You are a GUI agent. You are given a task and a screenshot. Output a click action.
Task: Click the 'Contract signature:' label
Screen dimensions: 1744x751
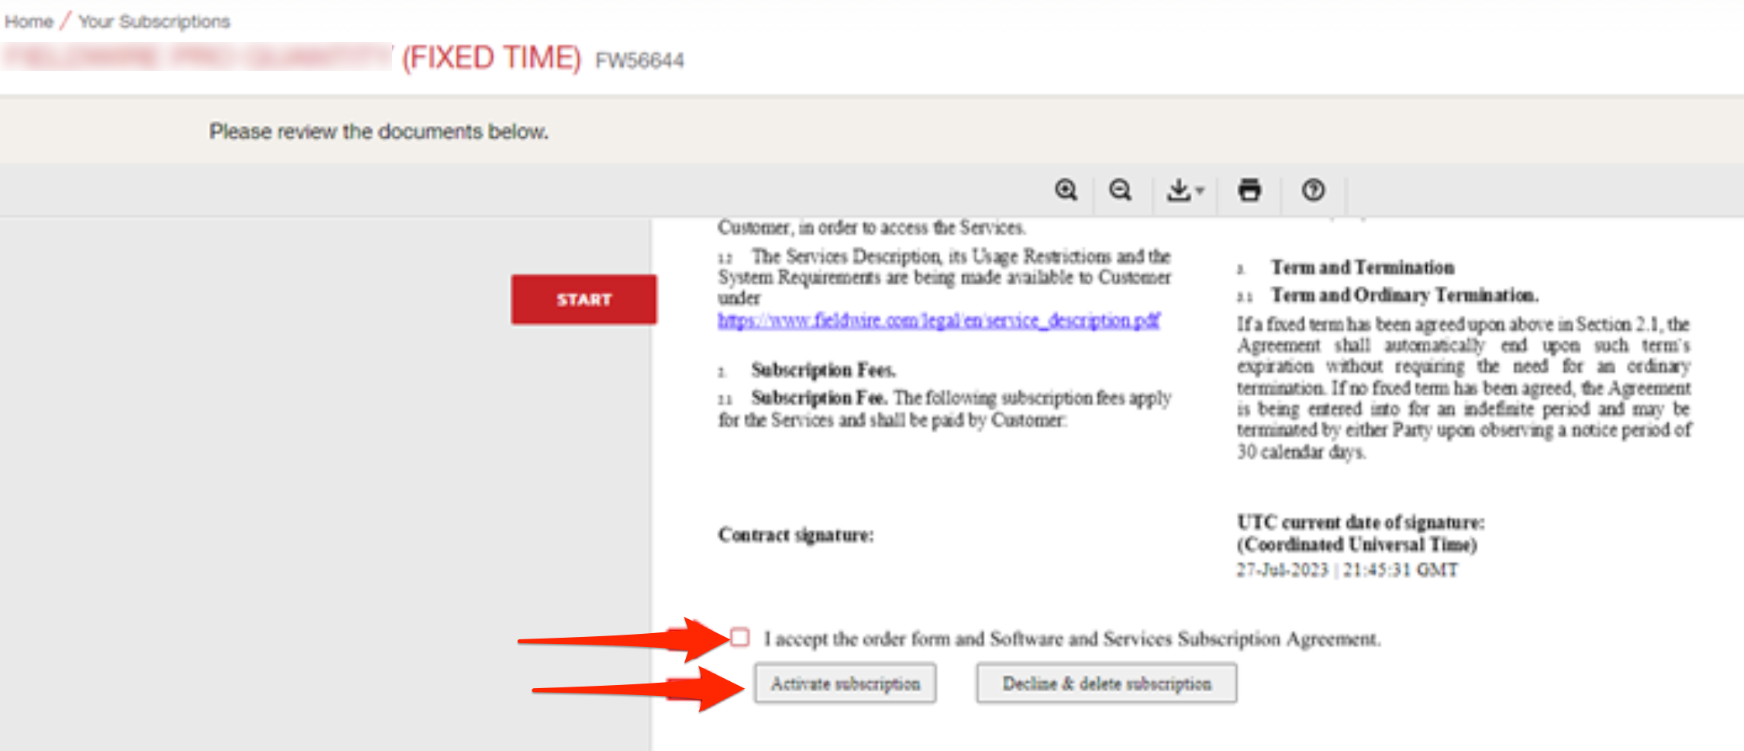coord(795,535)
